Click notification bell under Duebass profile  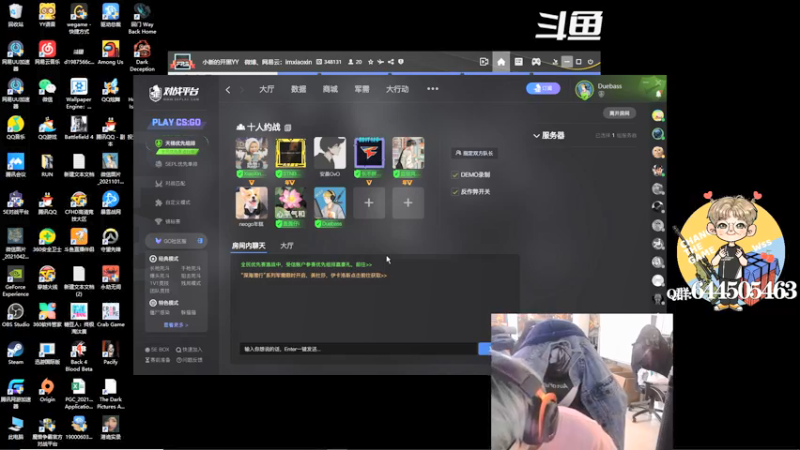pyautogui.click(x=659, y=94)
